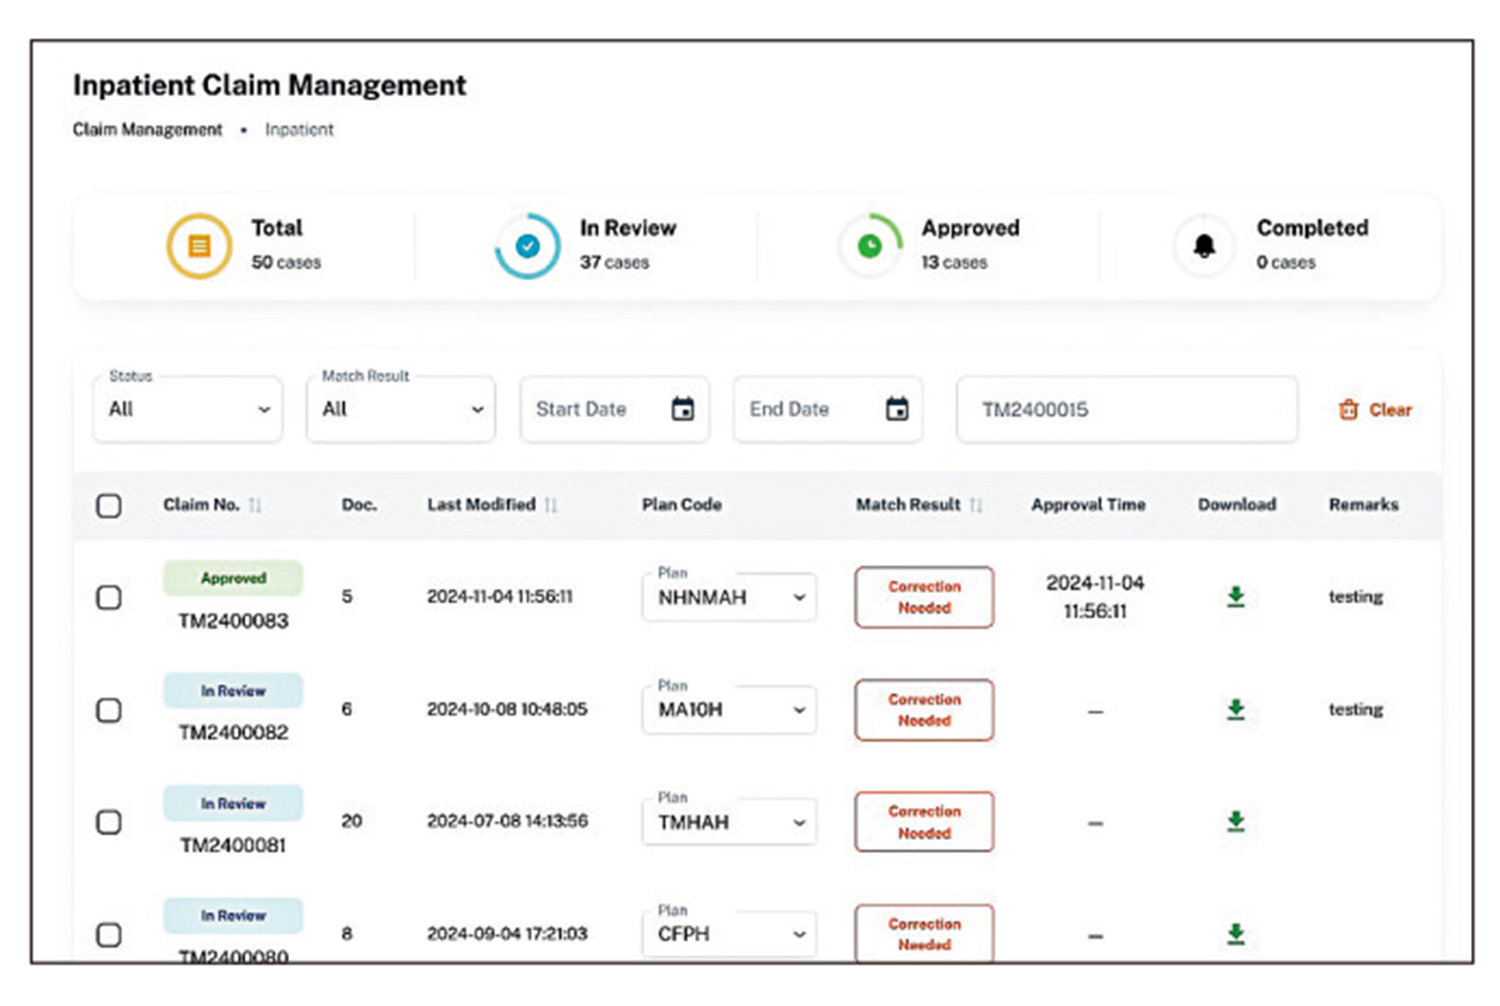Sort by Last Modified column arrows
Viewport: 1500px width, 1006px height.
click(551, 505)
